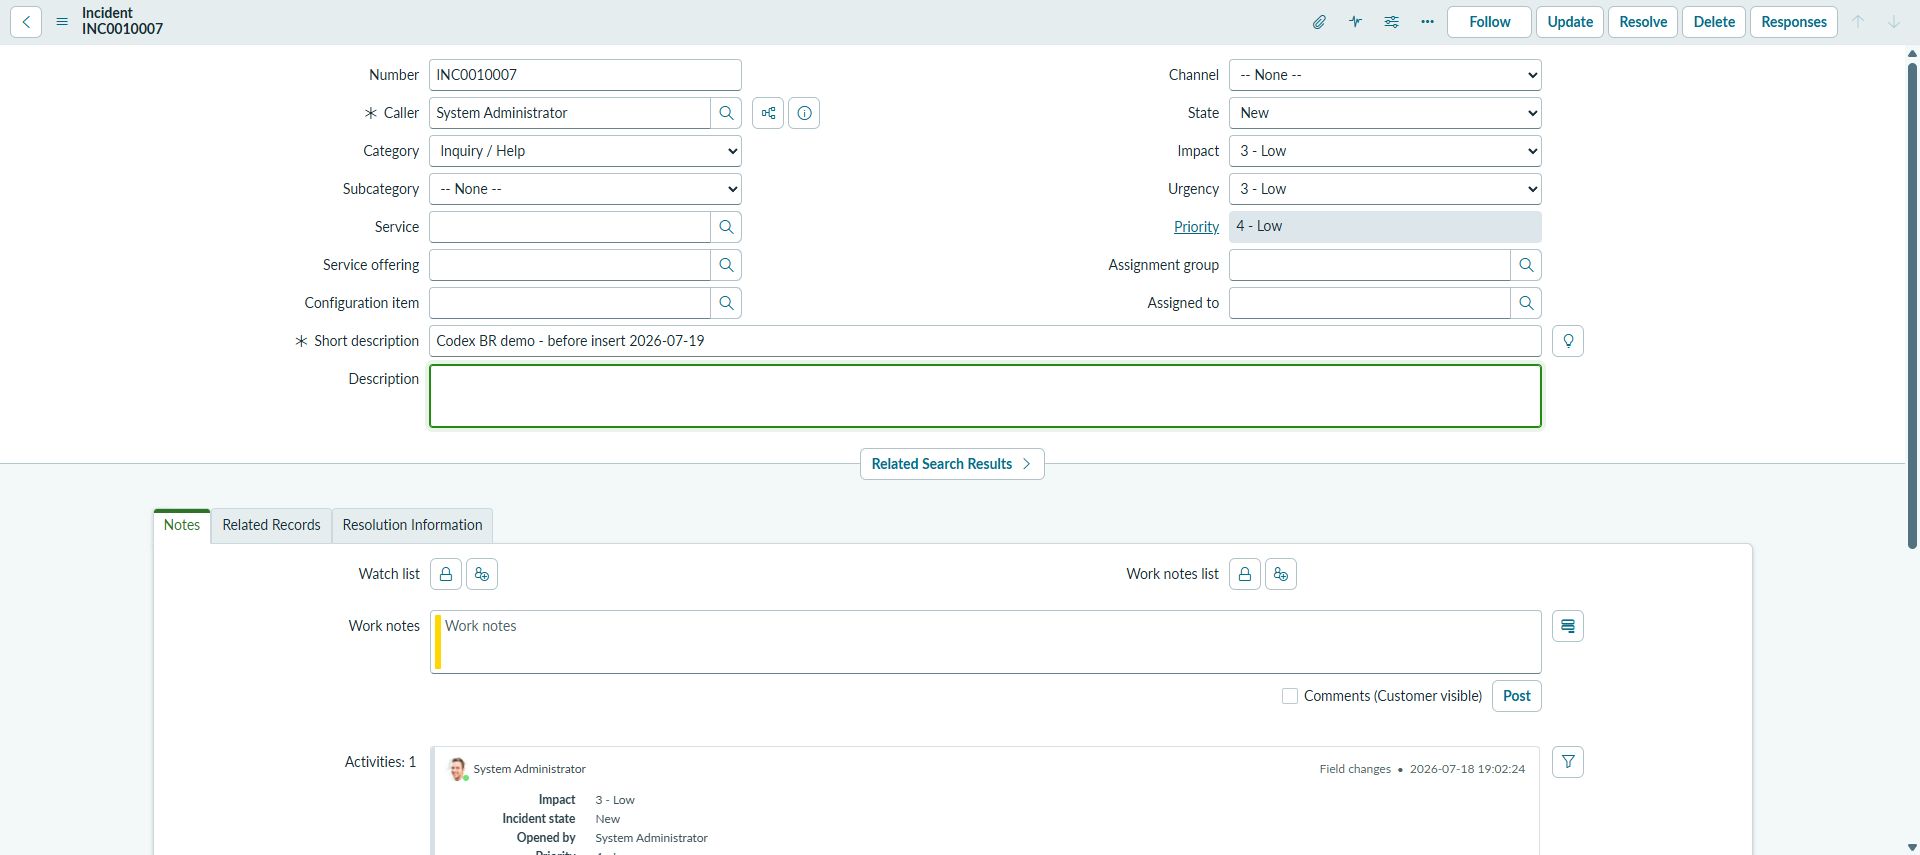The width and height of the screenshot is (1920, 855).
Task: Open the activity filter funnel icon
Action: click(x=1568, y=762)
